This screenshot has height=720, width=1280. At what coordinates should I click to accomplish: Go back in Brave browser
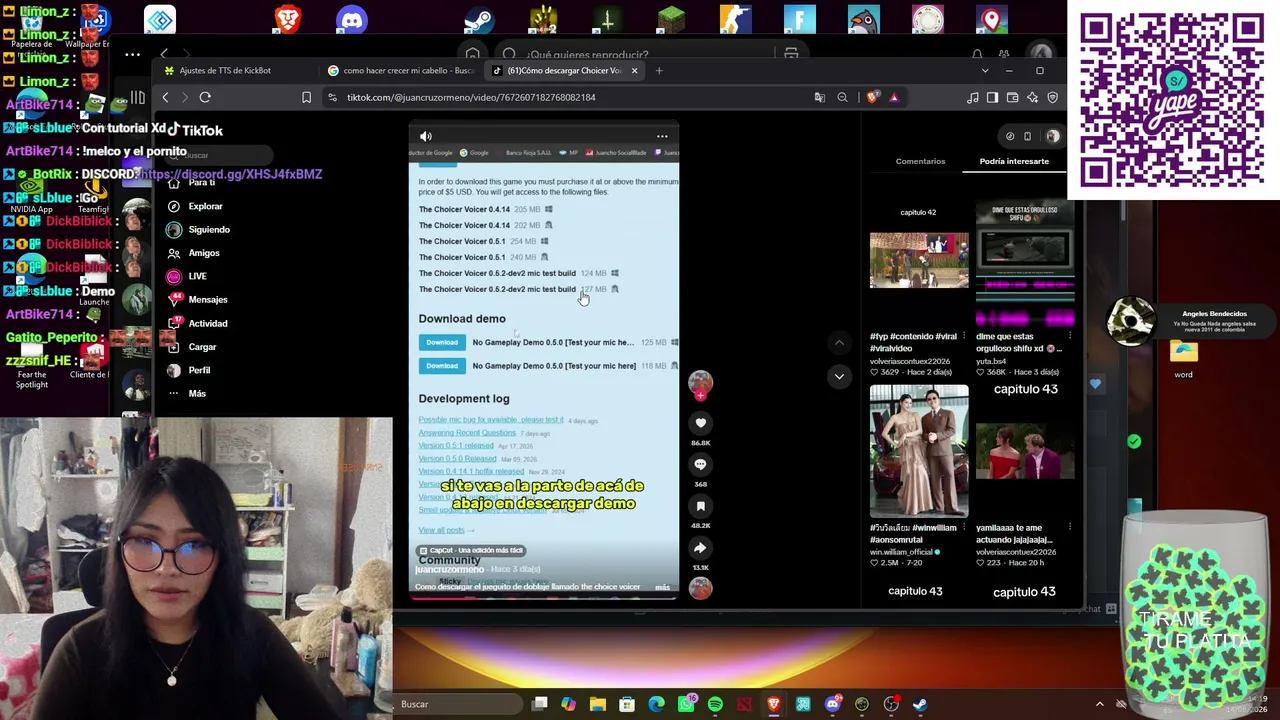pos(166,97)
